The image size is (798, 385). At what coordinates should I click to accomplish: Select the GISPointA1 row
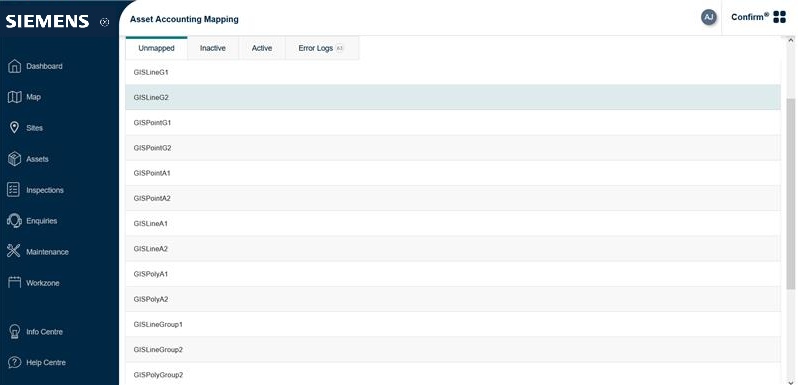click(x=453, y=173)
